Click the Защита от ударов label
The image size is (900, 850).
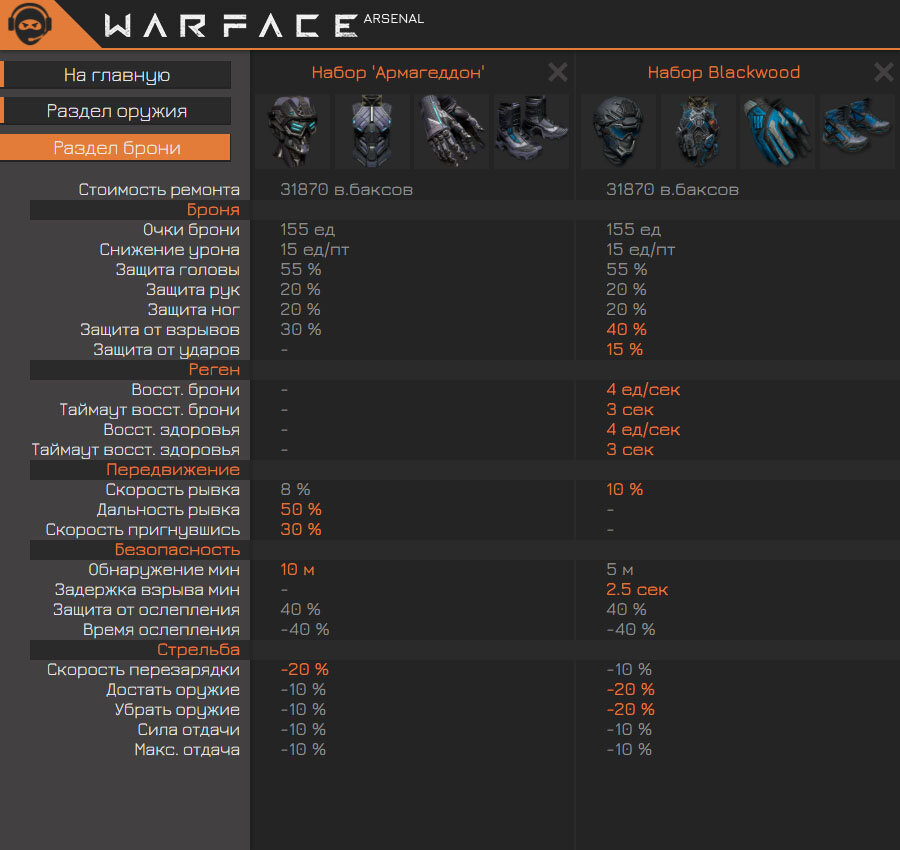tap(166, 350)
